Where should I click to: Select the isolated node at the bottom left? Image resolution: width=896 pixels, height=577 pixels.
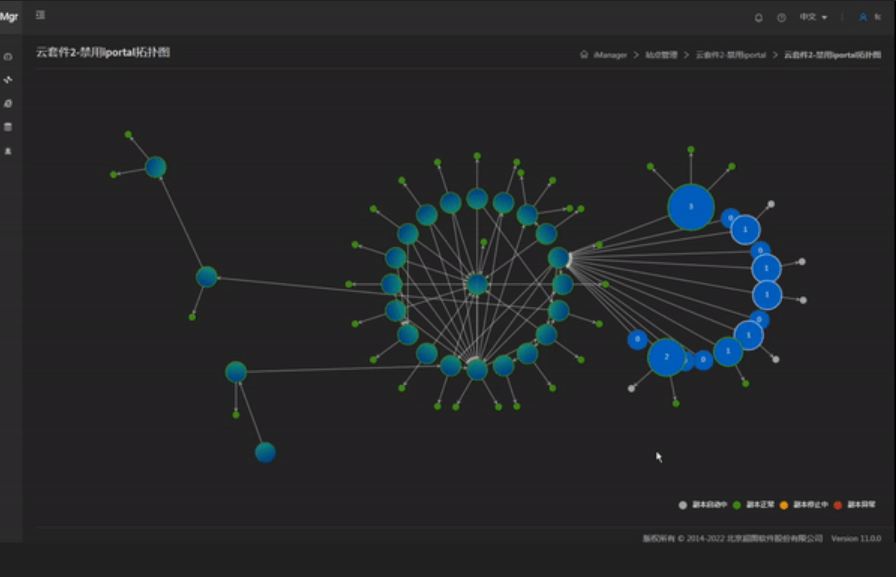265,452
